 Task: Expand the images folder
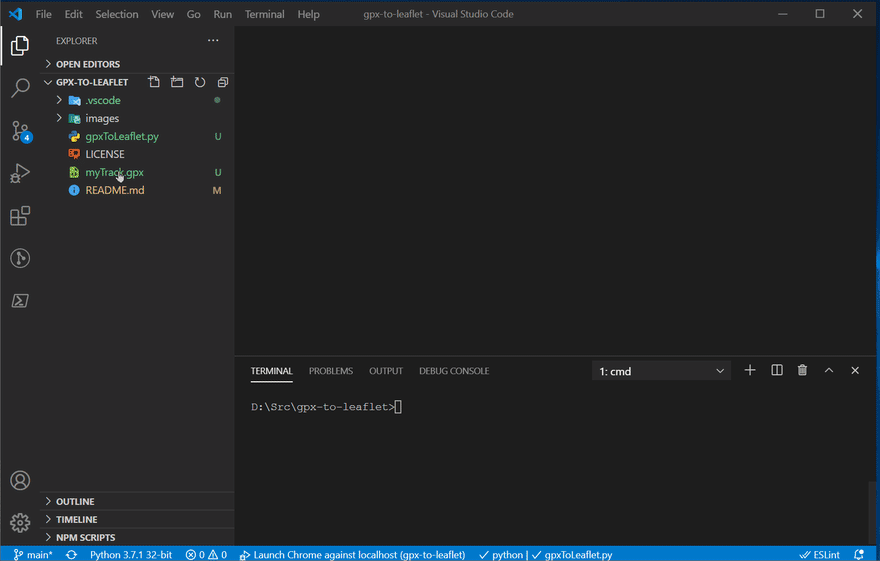(137, 118)
